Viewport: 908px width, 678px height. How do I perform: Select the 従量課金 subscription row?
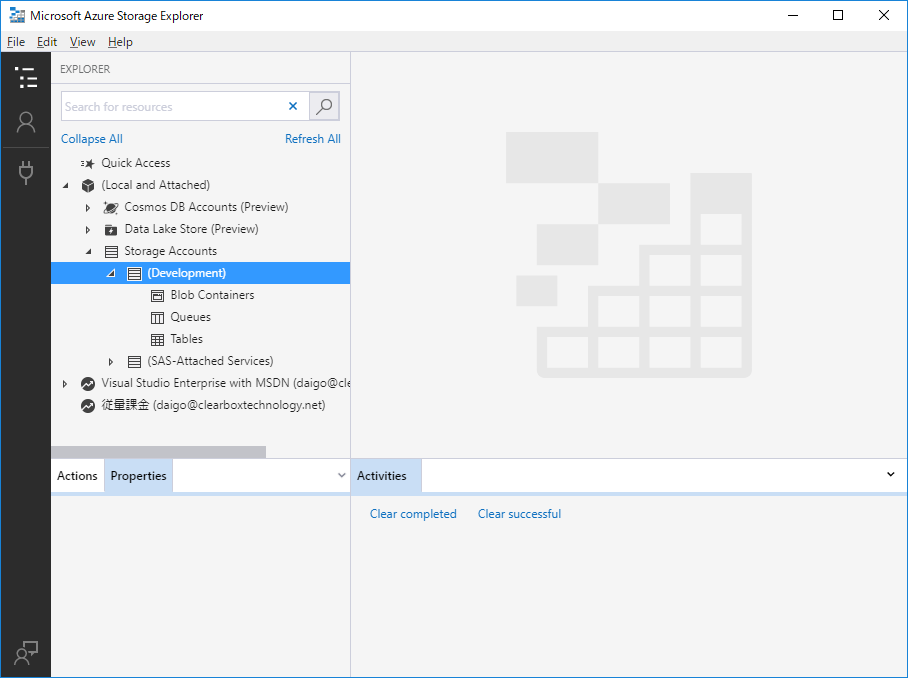click(x=200, y=405)
